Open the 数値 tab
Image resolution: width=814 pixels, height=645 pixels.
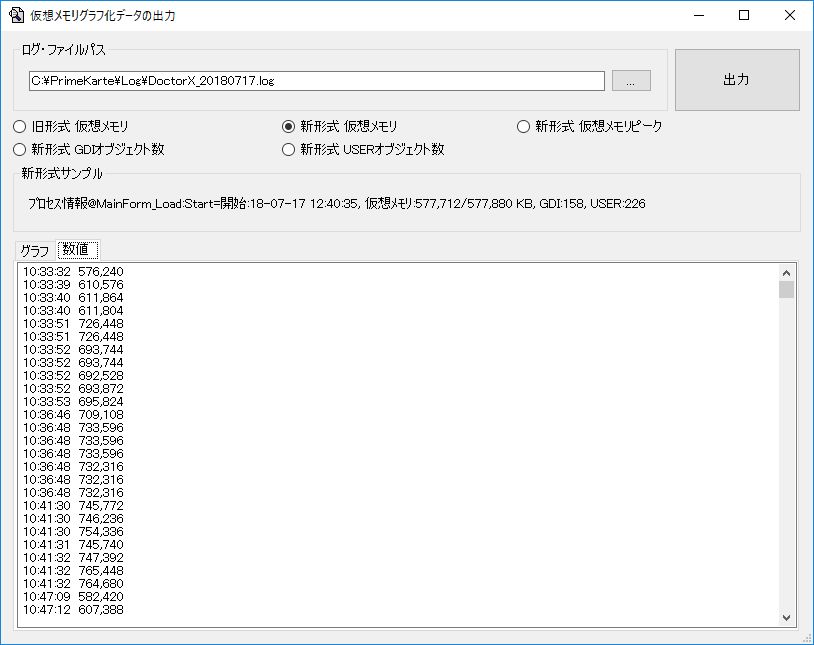click(77, 249)
